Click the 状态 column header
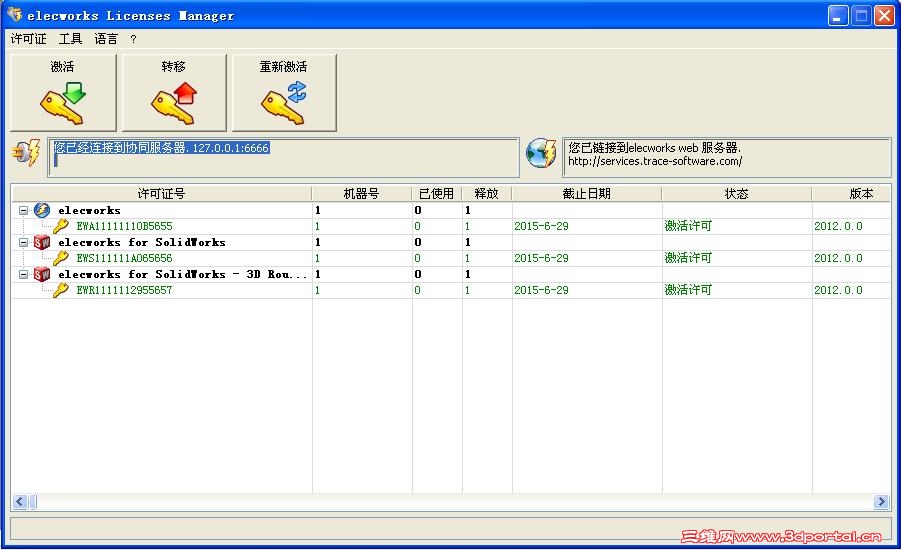 [737, 194]
